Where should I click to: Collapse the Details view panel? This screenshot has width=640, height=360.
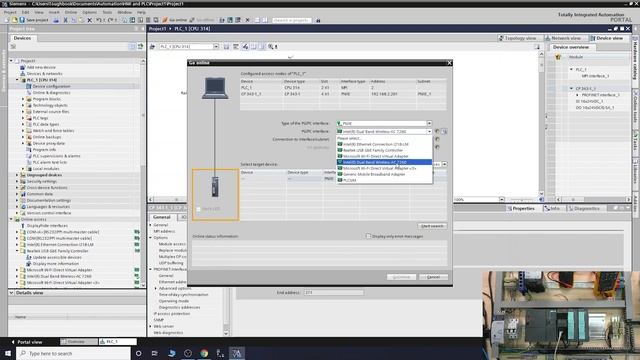click(11, 293)
